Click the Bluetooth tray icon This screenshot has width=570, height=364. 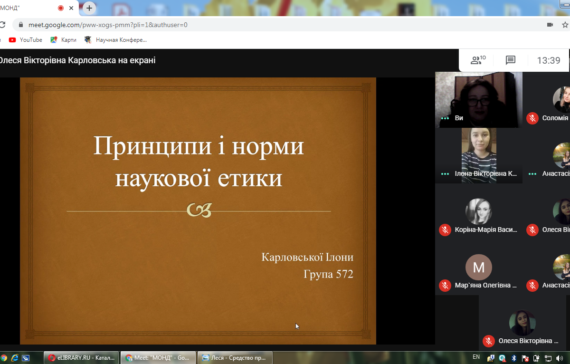[x=514, y=359]
